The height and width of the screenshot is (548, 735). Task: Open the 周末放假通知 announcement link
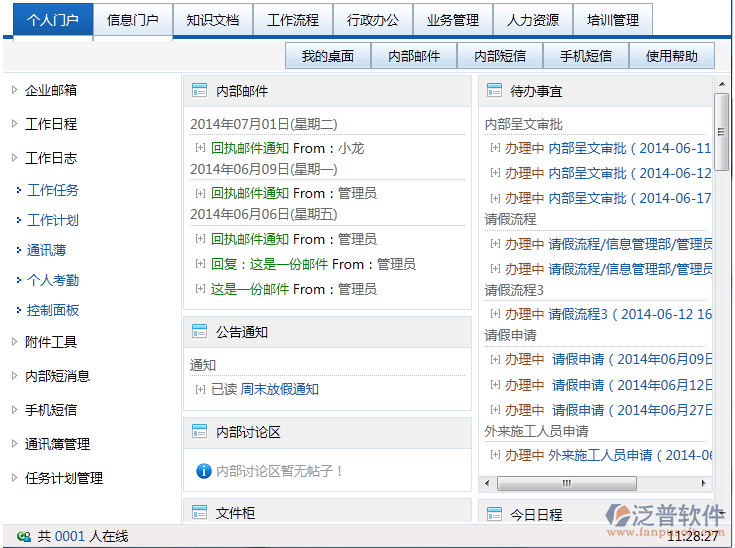280,389
